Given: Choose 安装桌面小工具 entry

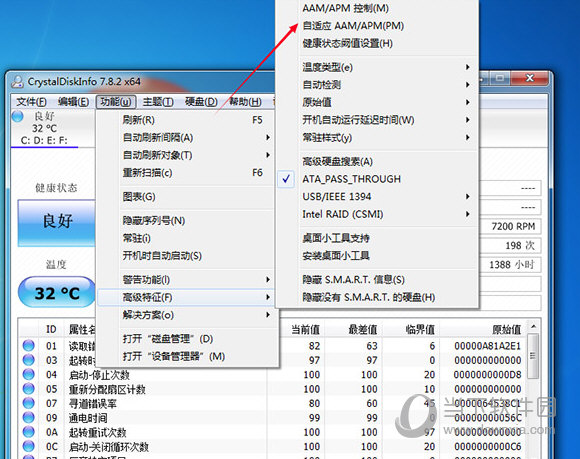Looking at the screenshot, I should (377, 256).
